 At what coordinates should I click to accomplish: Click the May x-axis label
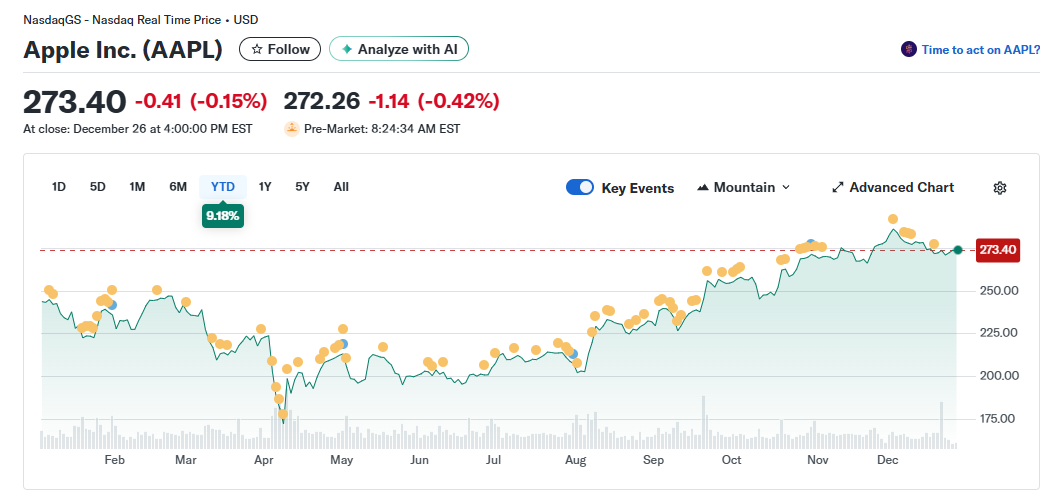[x=342, y=460]
